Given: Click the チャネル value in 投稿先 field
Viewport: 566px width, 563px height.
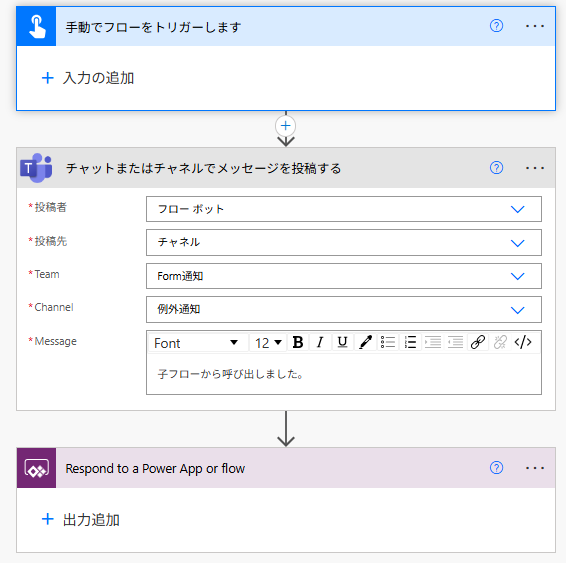Looking at the screenshot, I should tap(179, 242).
